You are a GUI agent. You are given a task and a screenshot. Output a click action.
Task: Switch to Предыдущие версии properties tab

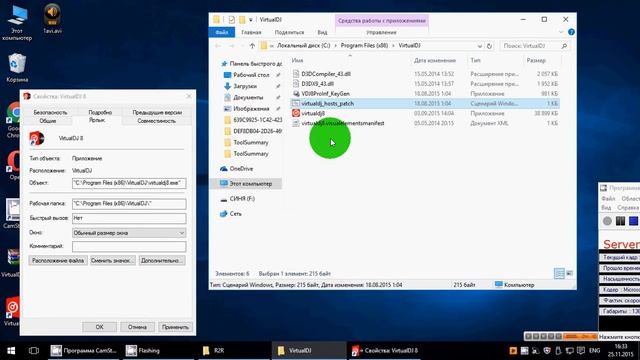coord(157,112)
